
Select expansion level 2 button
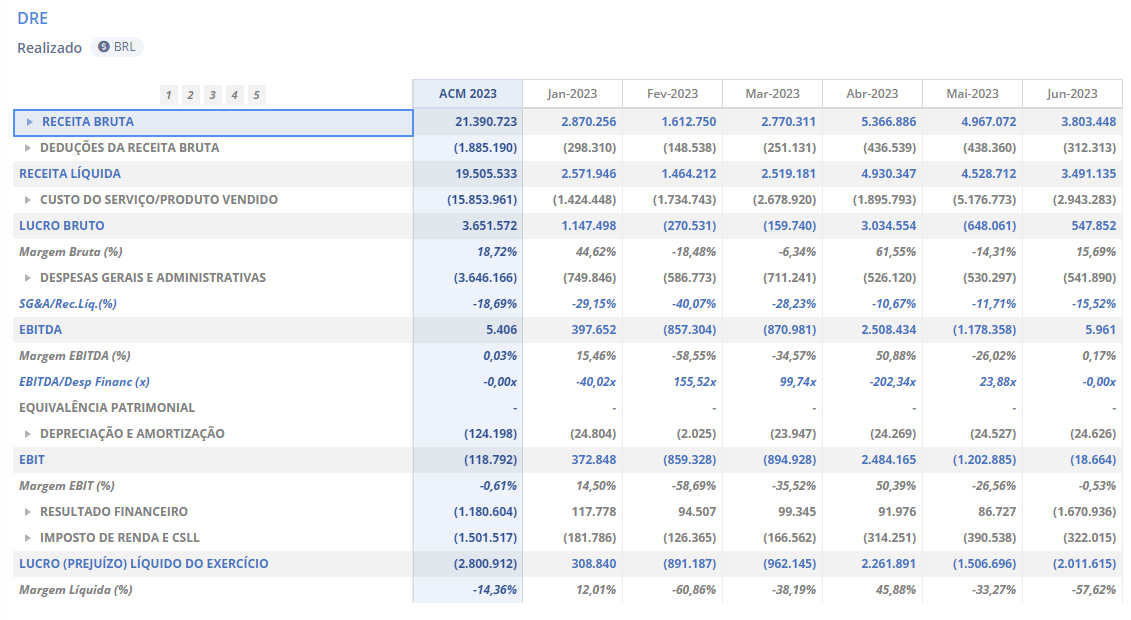[x=190, y=95]
